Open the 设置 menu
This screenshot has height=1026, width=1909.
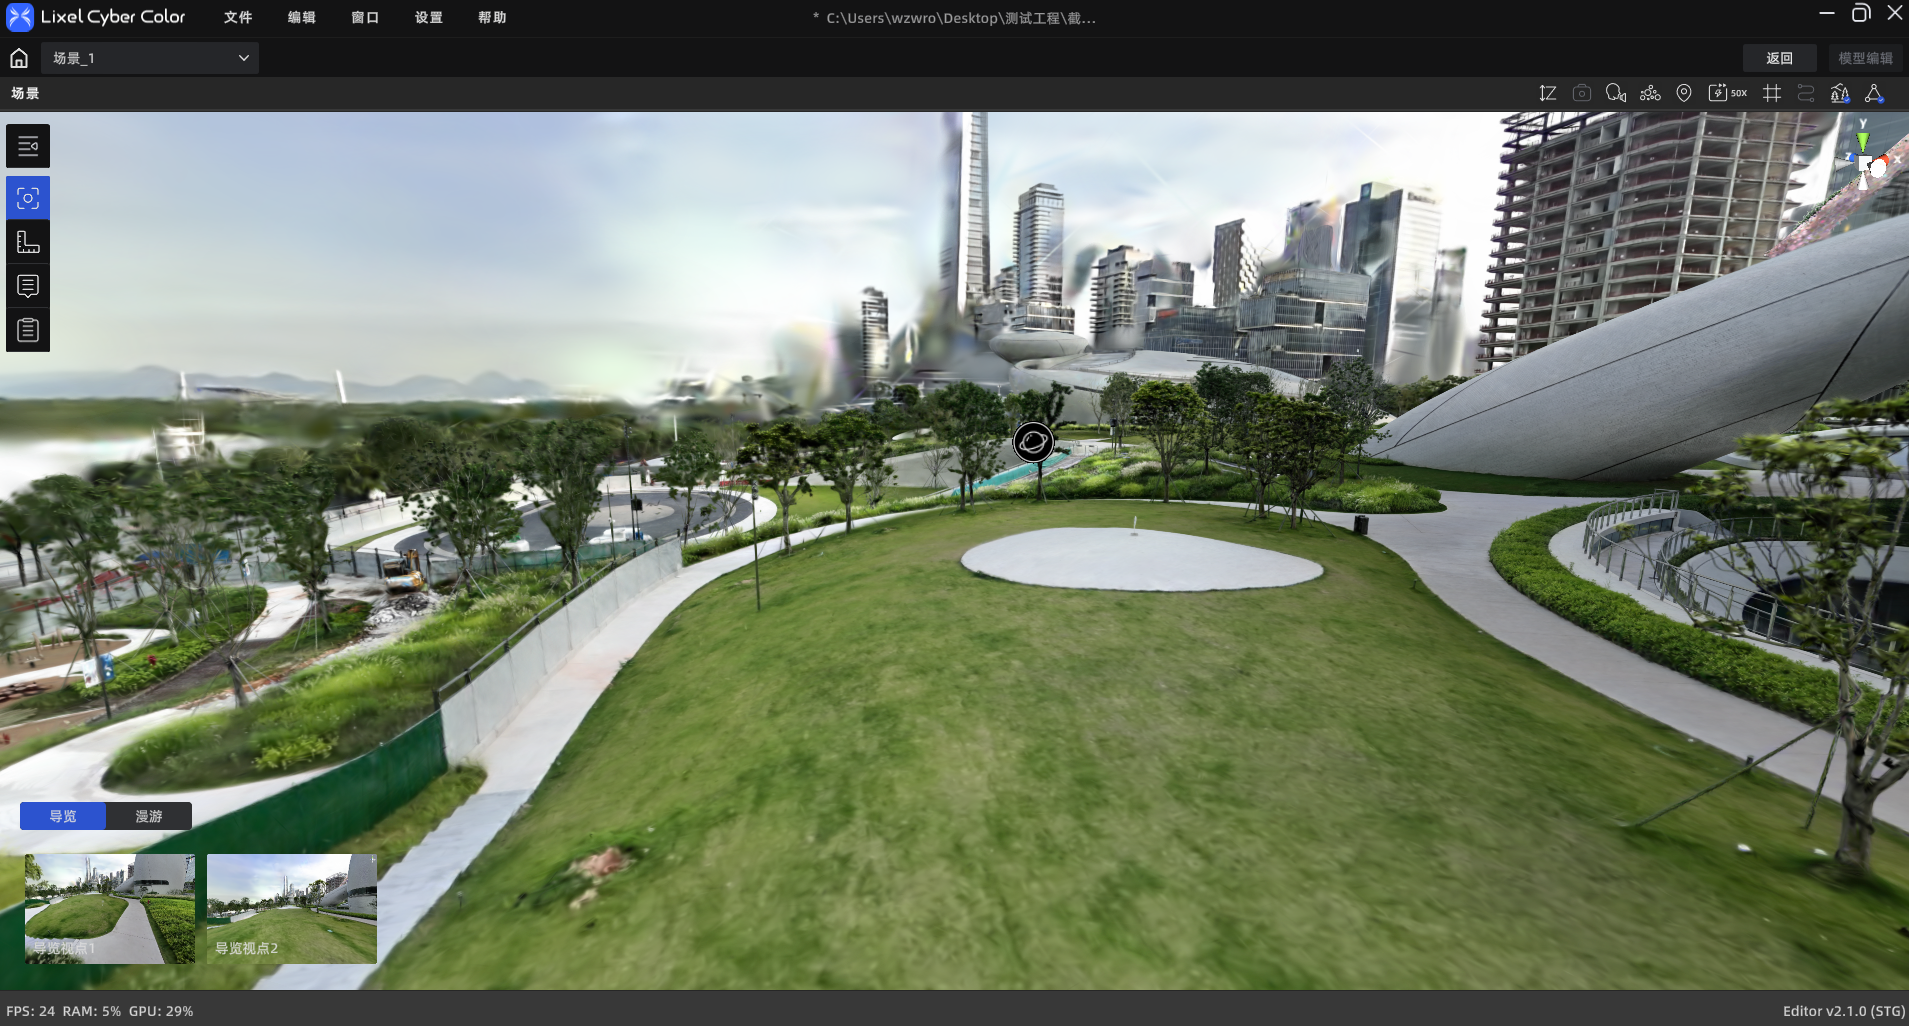click(x=428, y=17)
